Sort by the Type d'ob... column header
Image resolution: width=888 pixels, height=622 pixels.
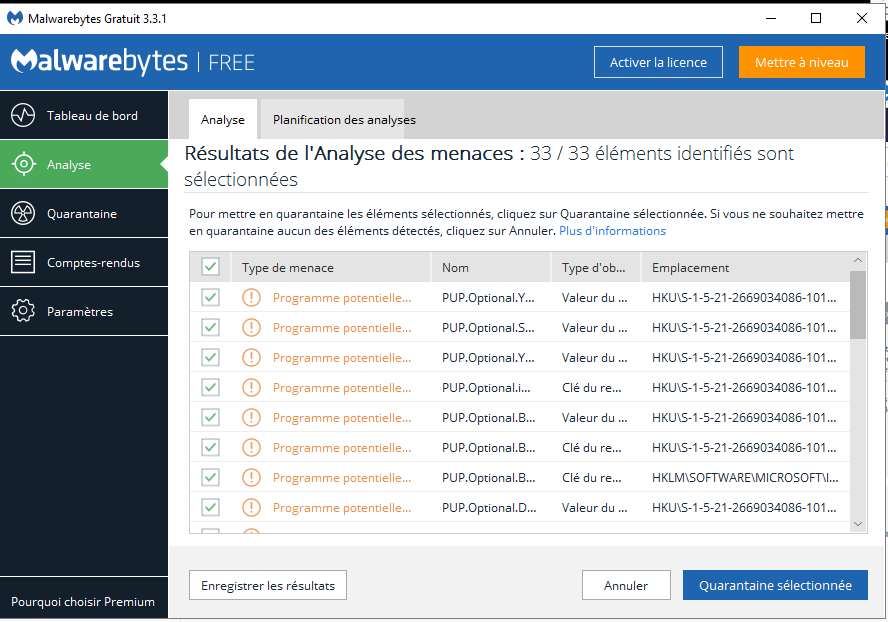click(x=596, y=267)
